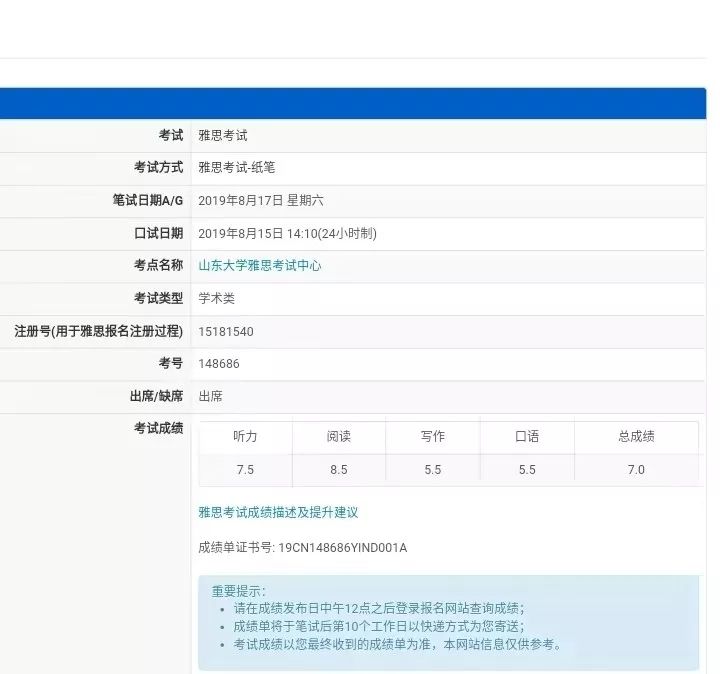The height and width of the screenshot is (674, 720).
Task: Select the written test date 2019年8月17日 星期六
Action: click(261, 201)
